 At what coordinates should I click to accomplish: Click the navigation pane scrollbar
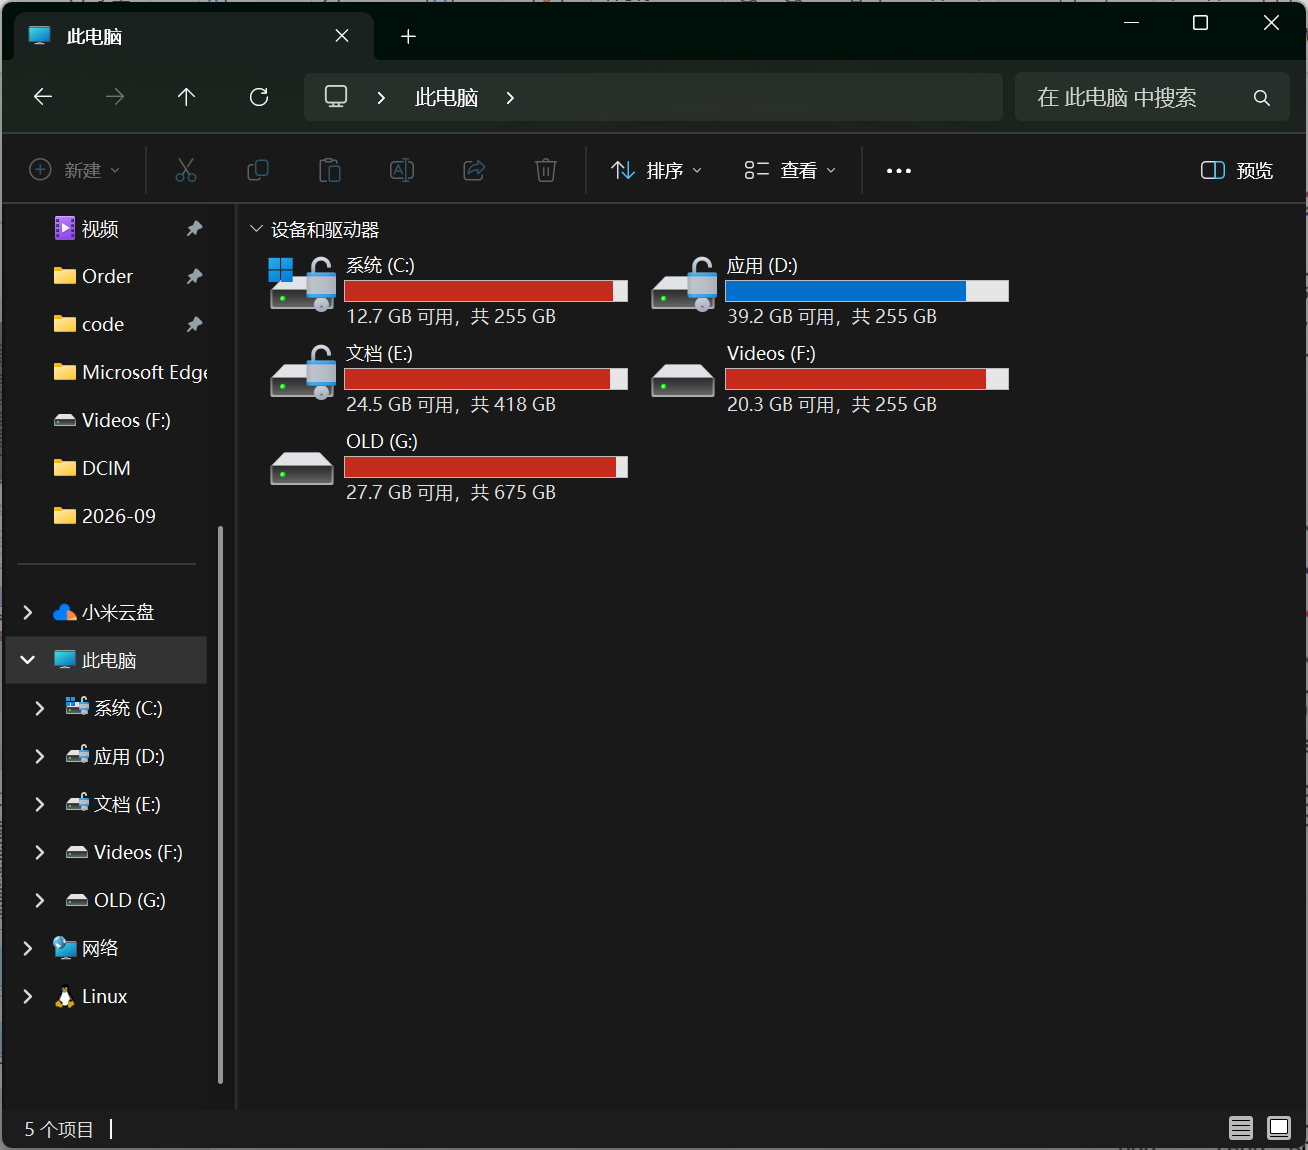(x=220, y=805)
